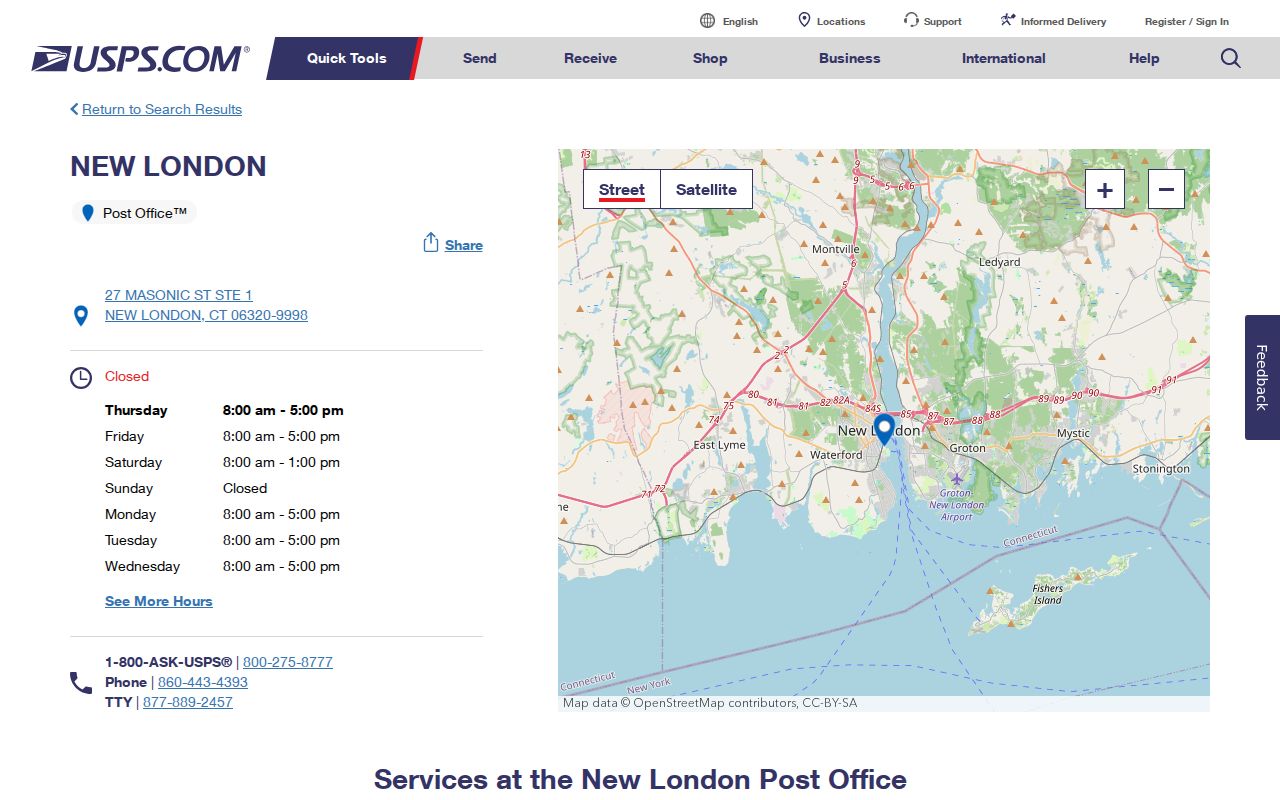The height and width of the screenshot is (800, 1280).
Task: Click the Saturday 8:00 am - 1:00 pm hours
Action: coord(281,462)
